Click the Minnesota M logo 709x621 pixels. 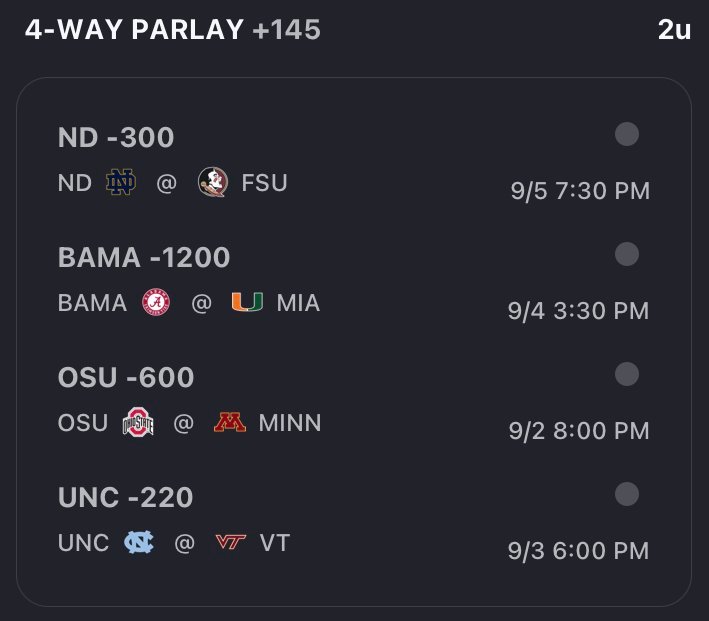click(x=230, y=422)
